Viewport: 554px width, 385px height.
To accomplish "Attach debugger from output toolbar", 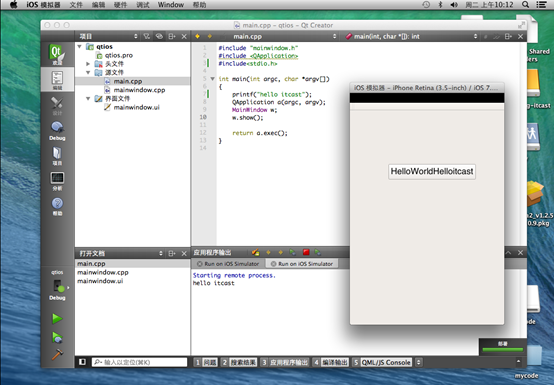I will tap(318, 252).
